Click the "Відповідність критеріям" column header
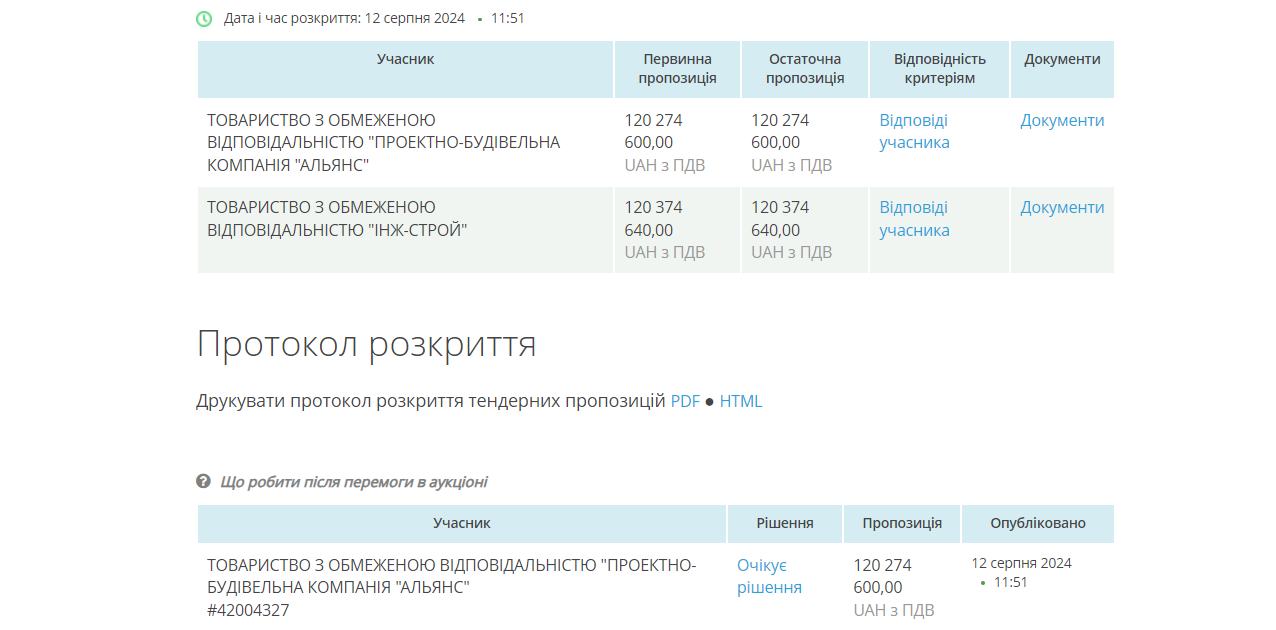 [x=939, y=69]
